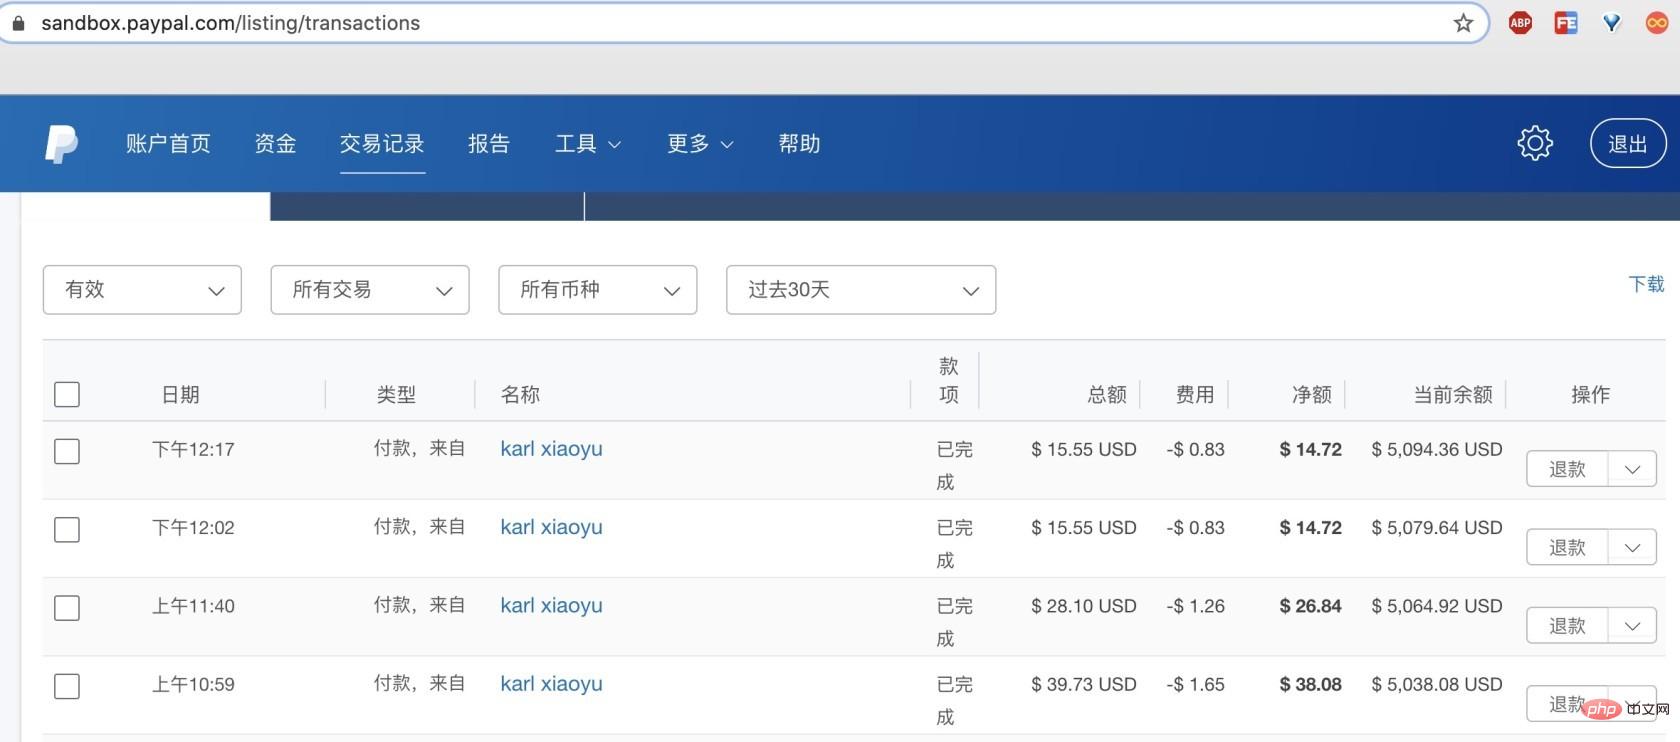
Task: Open karl xiaoyu link at 上午10:59
Action: pos(551,684)
